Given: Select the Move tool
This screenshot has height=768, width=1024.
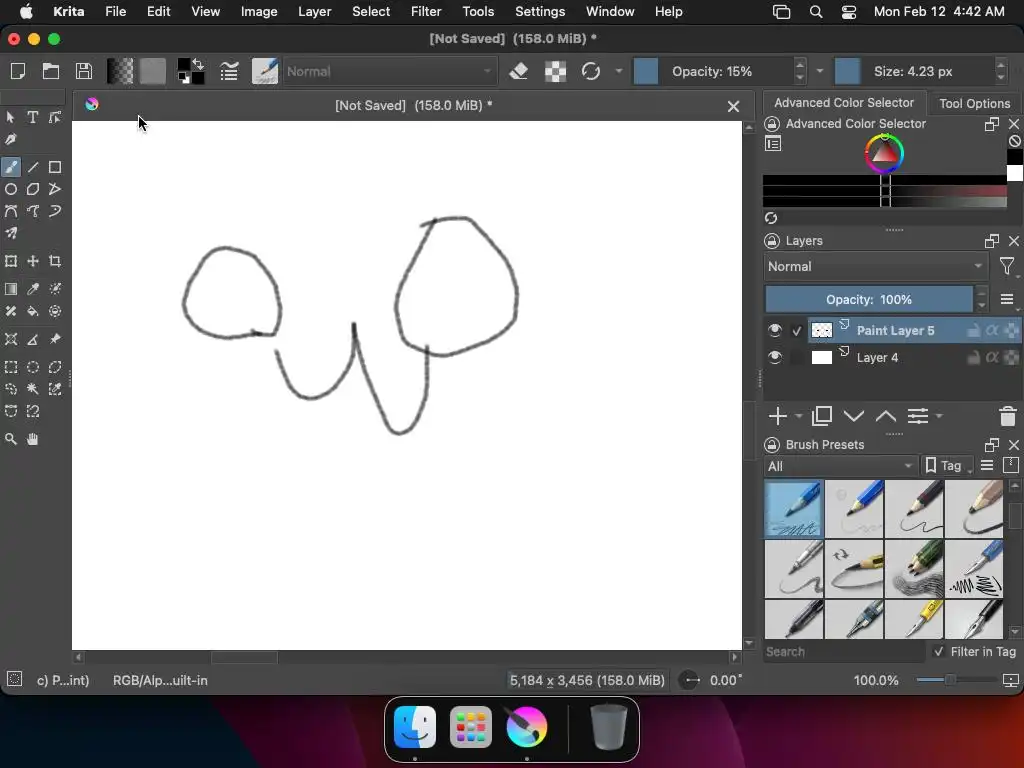Looking at the screenshot, I should click(33, 261).
